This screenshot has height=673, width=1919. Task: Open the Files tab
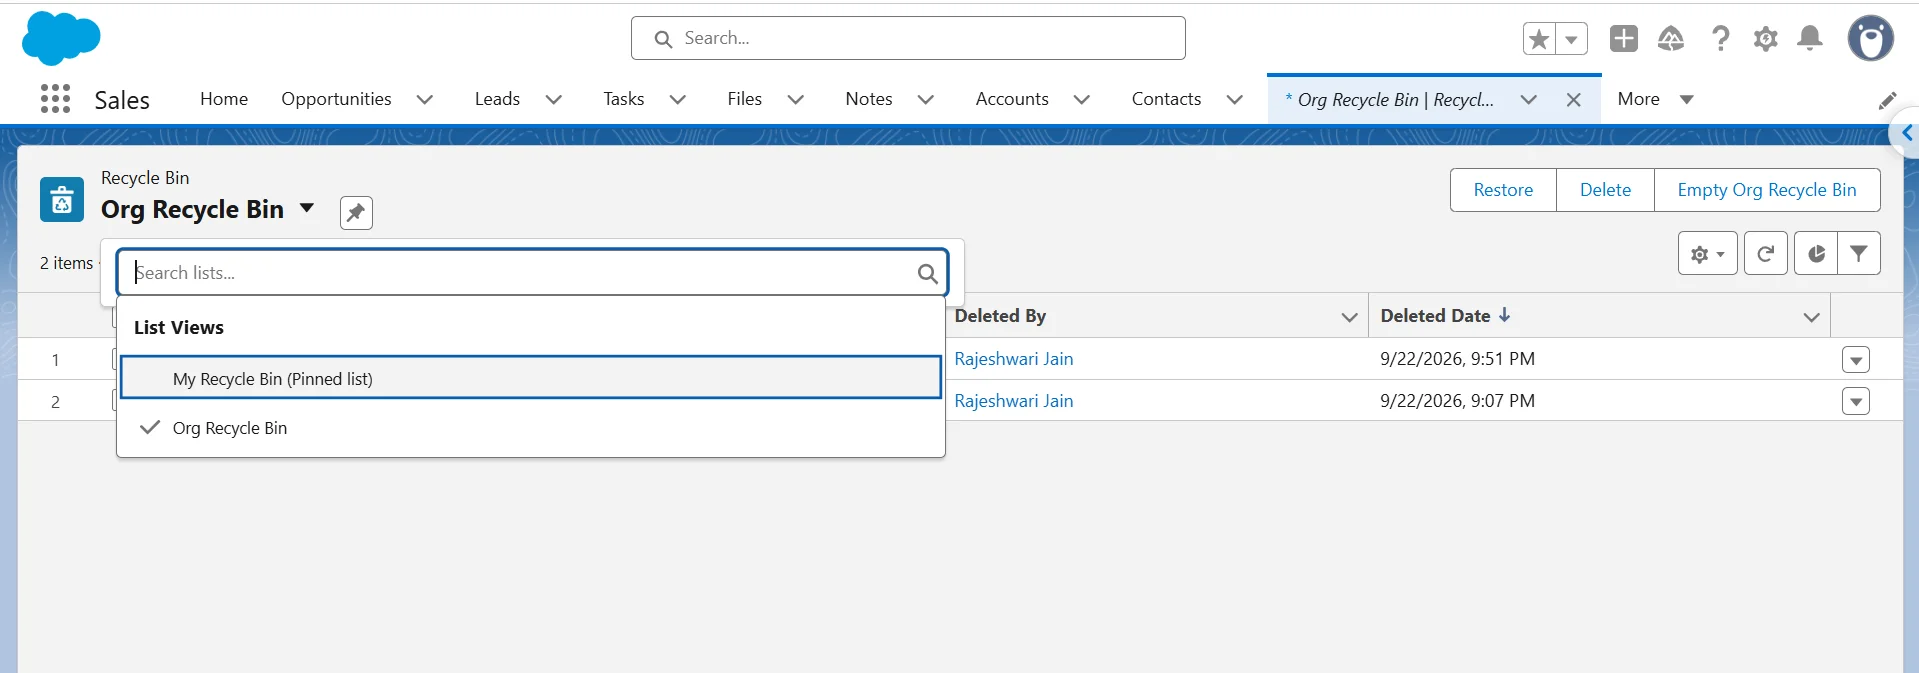point(744,99)
